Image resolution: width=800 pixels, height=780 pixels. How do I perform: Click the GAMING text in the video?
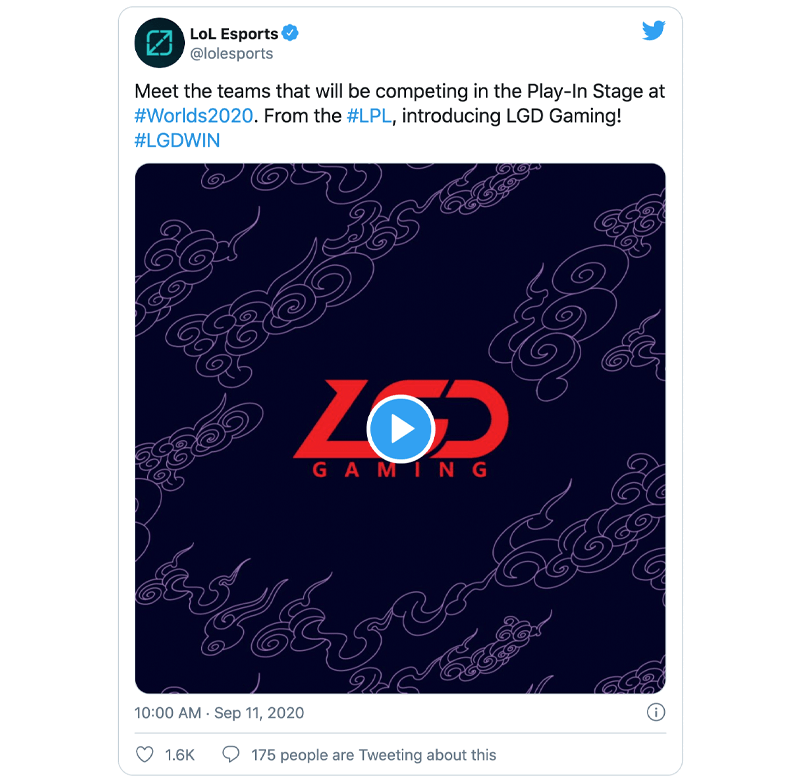400,469
